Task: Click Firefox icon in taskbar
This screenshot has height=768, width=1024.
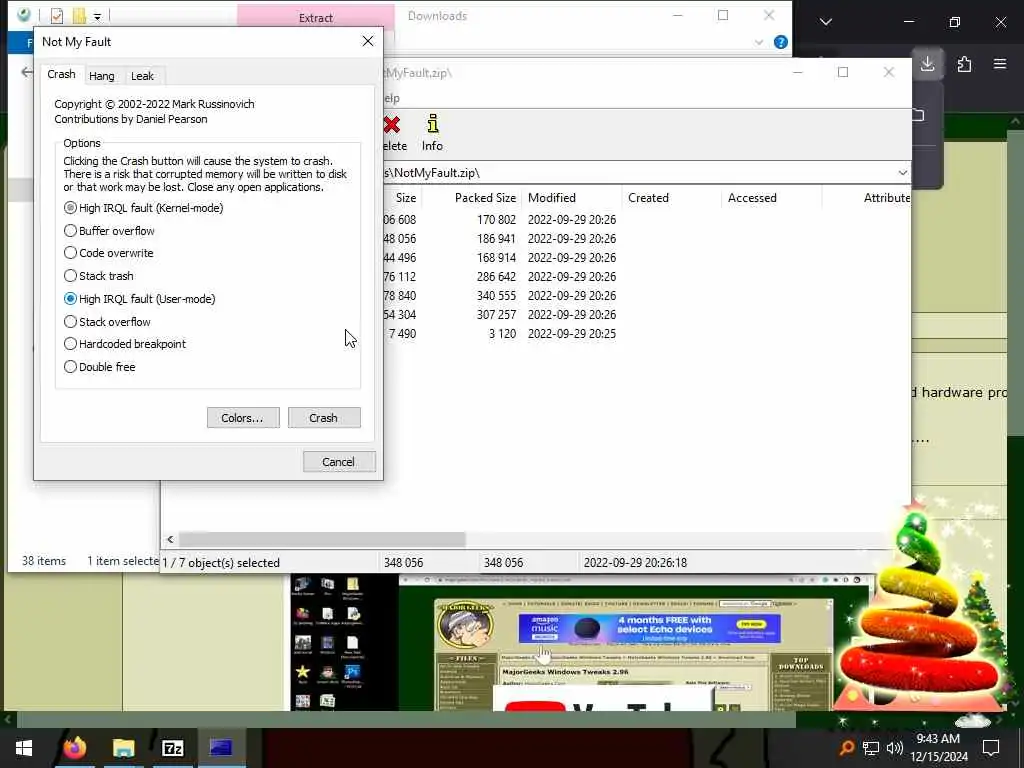Action: (74, 748)
